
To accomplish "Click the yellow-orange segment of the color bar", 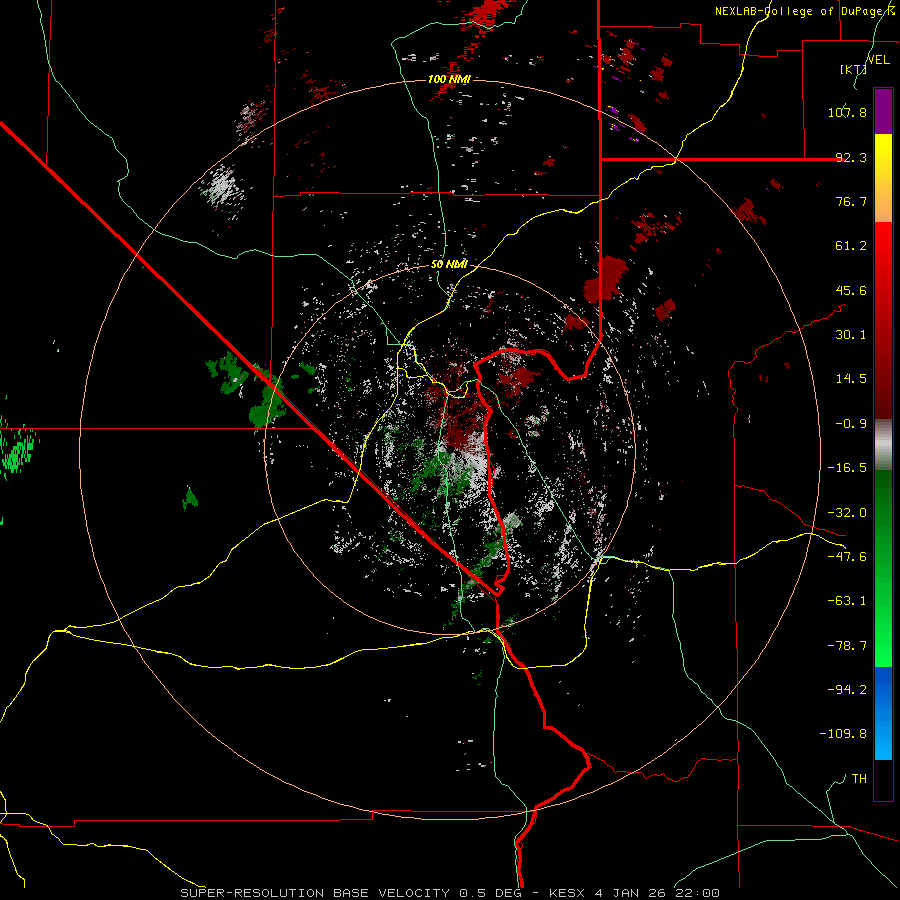I will click(883, 178).
